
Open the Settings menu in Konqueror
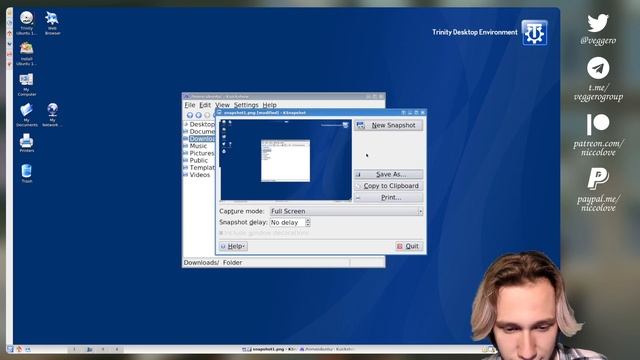(246, 105)
